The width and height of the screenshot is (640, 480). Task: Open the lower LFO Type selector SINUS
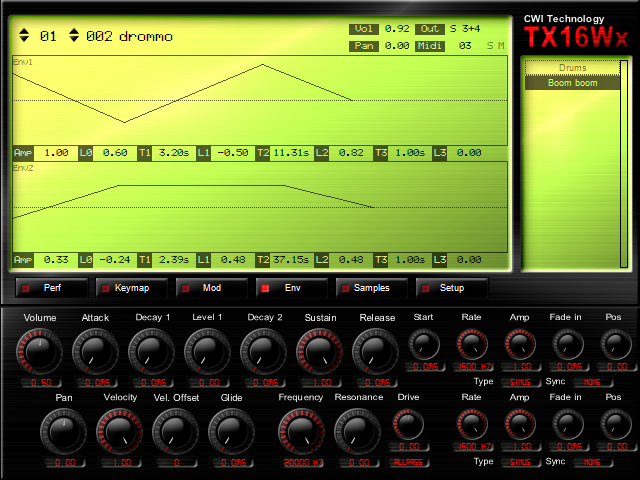(x=520, y=462)
